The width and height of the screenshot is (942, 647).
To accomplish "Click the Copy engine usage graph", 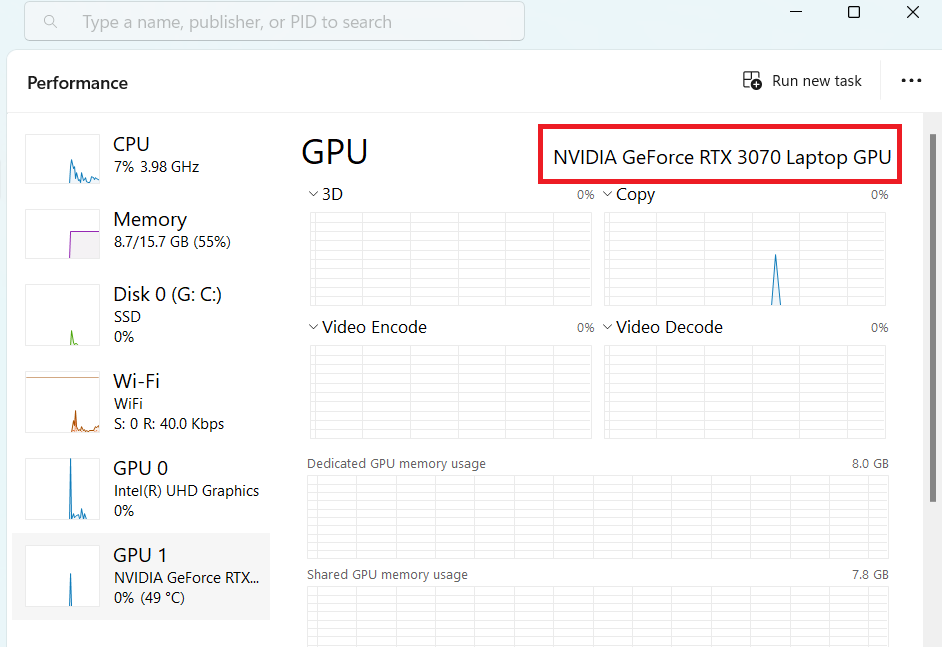I will click(745, 259).
